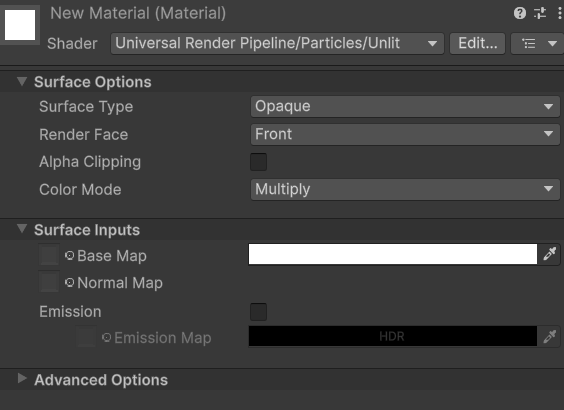
Task: Enable the Emission checkbox
Action: 259,312
